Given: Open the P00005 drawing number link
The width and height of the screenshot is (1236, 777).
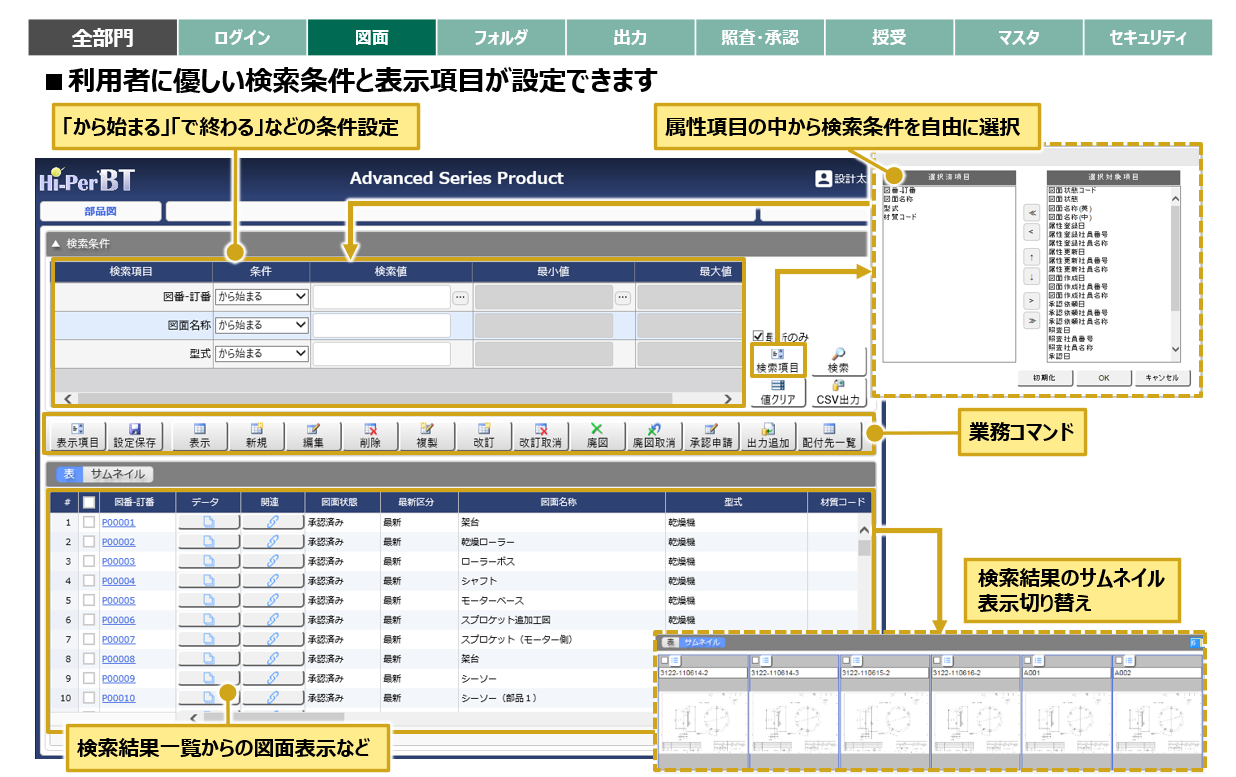Looking at the screenshot, I should [118, 600].
